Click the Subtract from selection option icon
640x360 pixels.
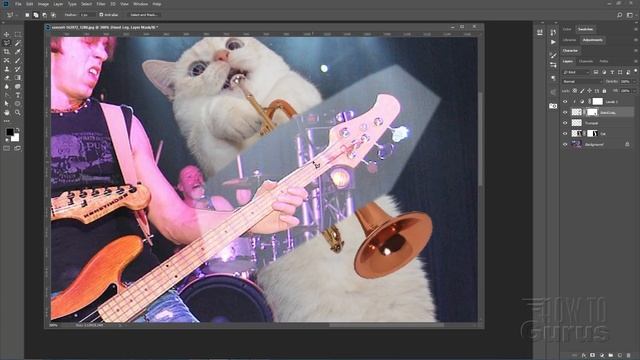tap(44, 15)
